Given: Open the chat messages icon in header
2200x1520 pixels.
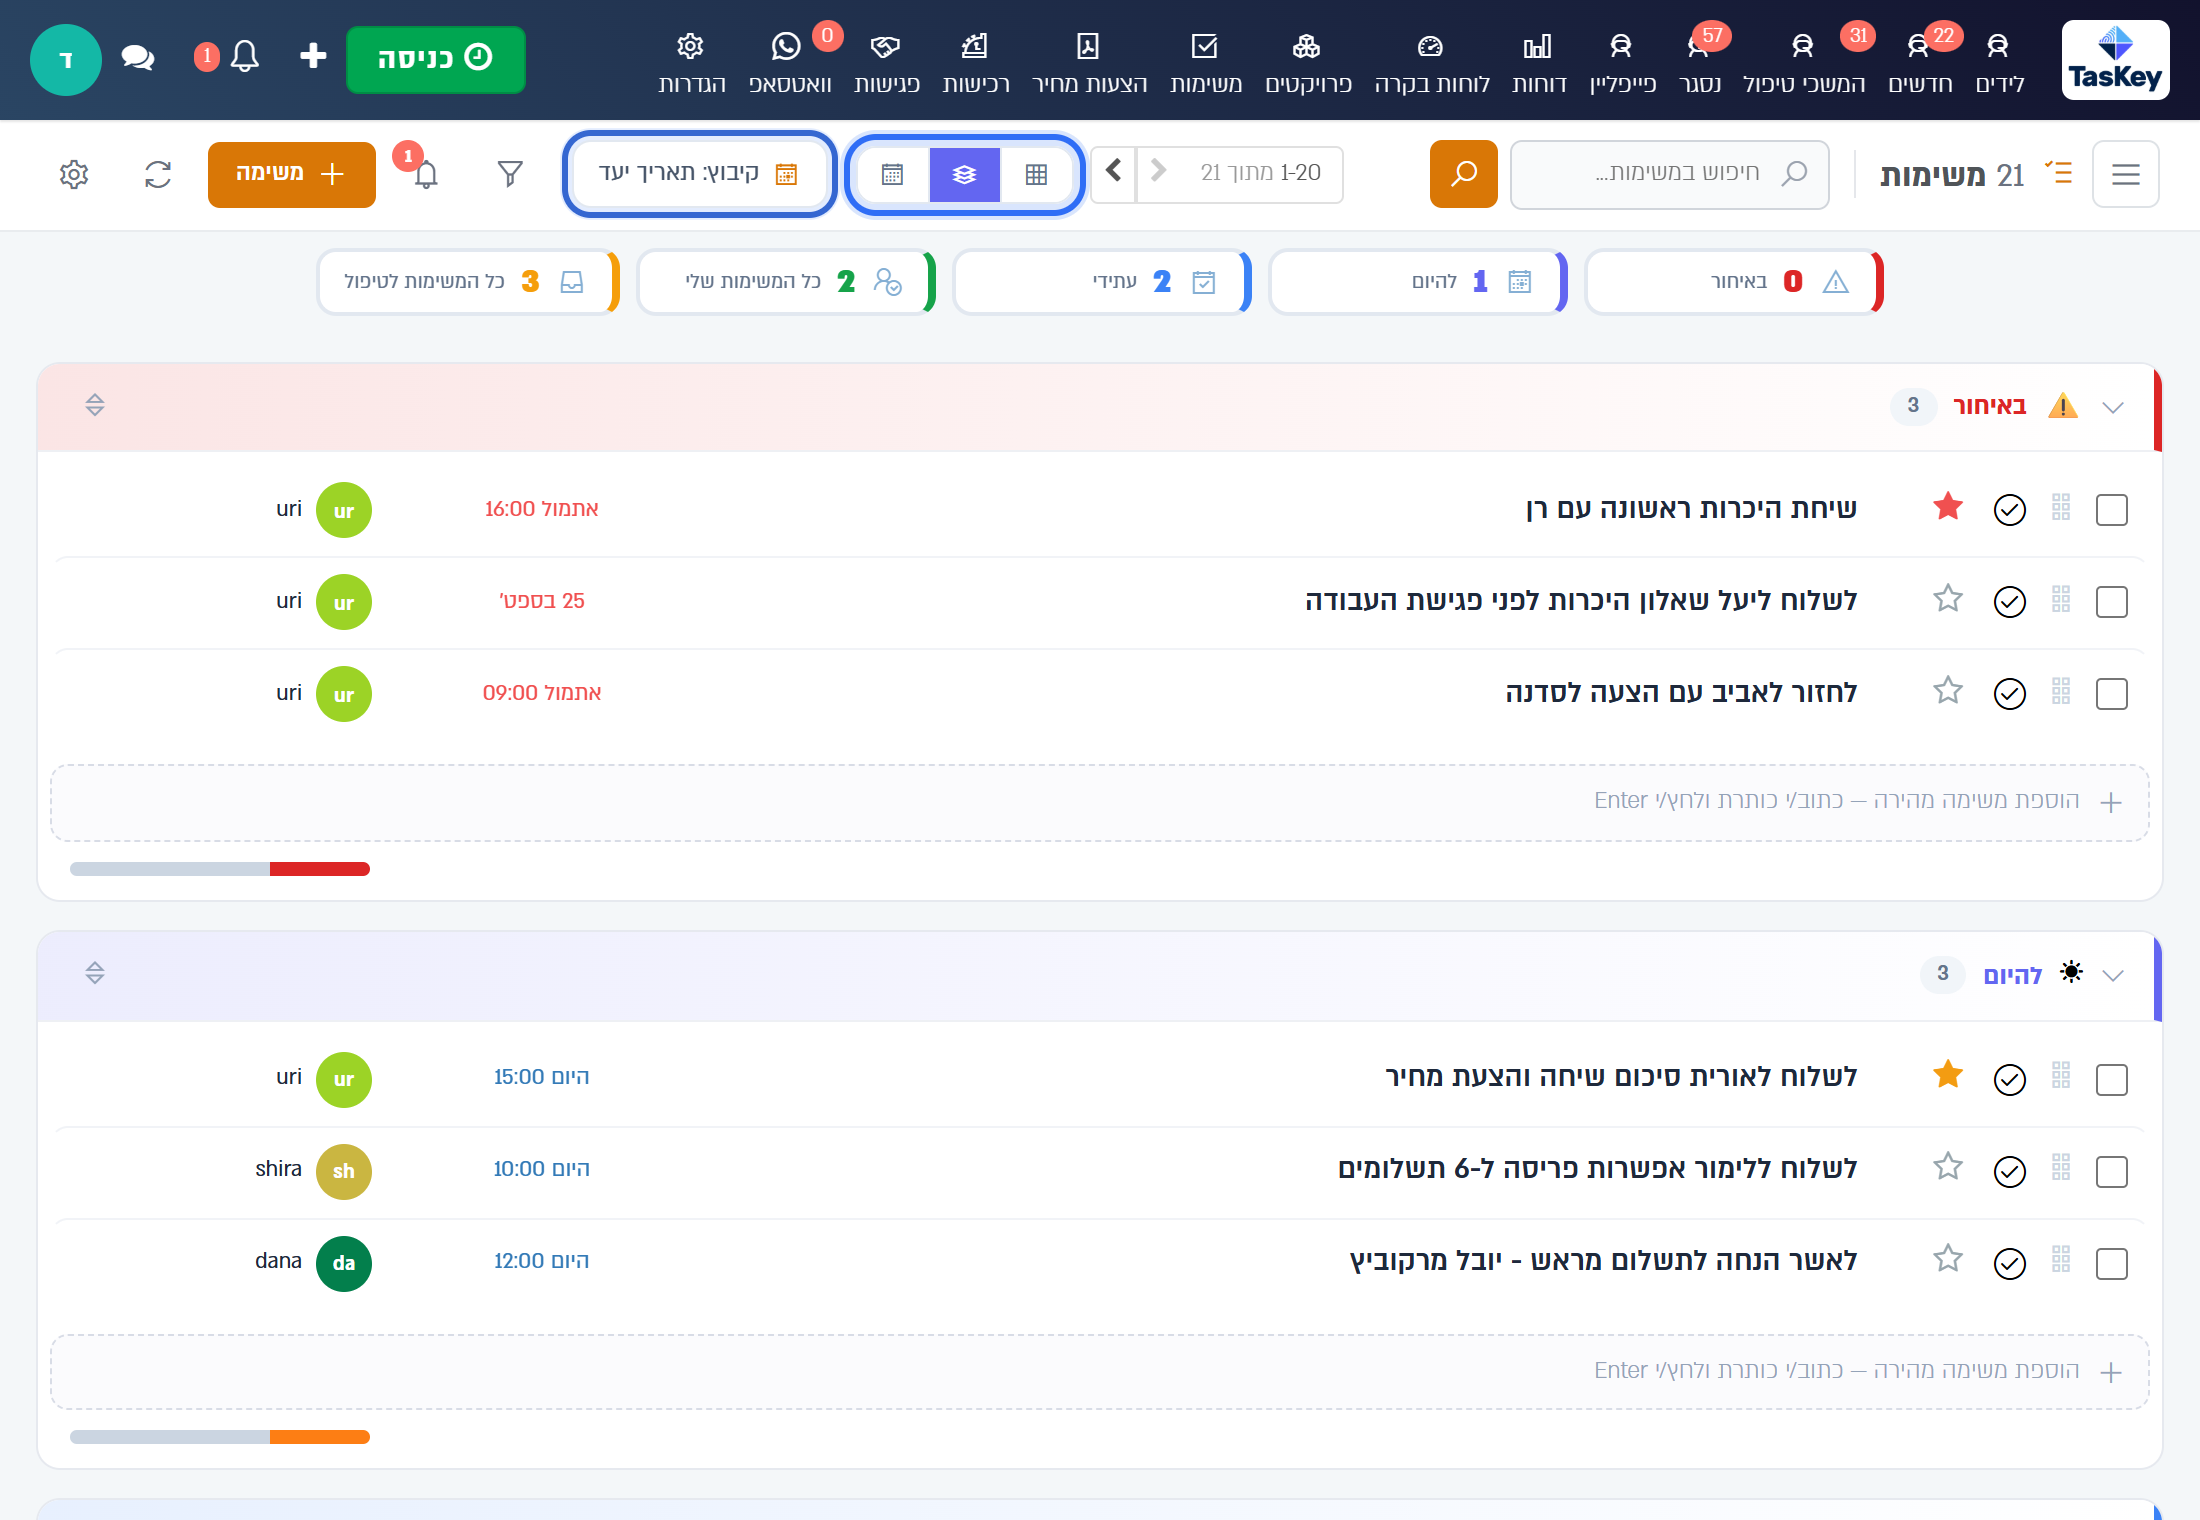Looking at the screenshot, I should point(137,57).
